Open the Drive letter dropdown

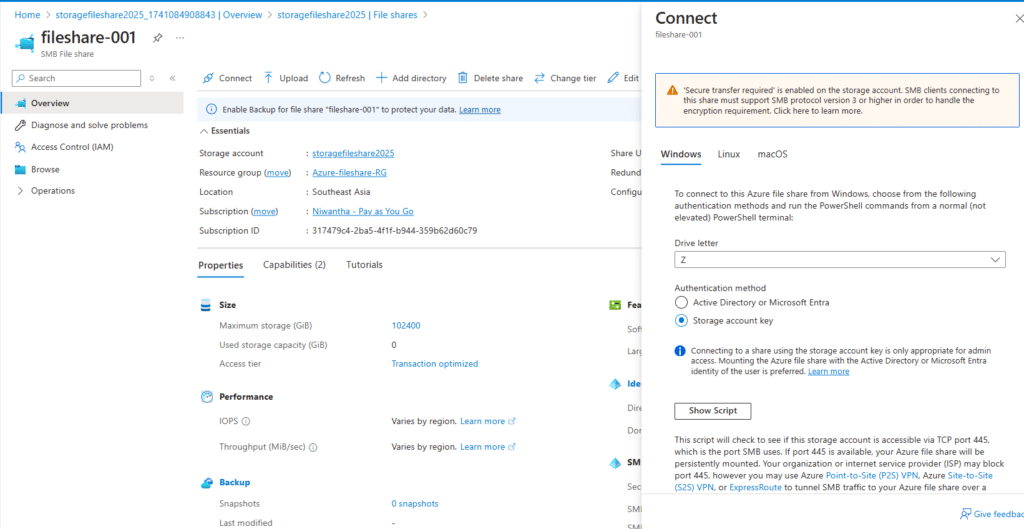[839, 259]
